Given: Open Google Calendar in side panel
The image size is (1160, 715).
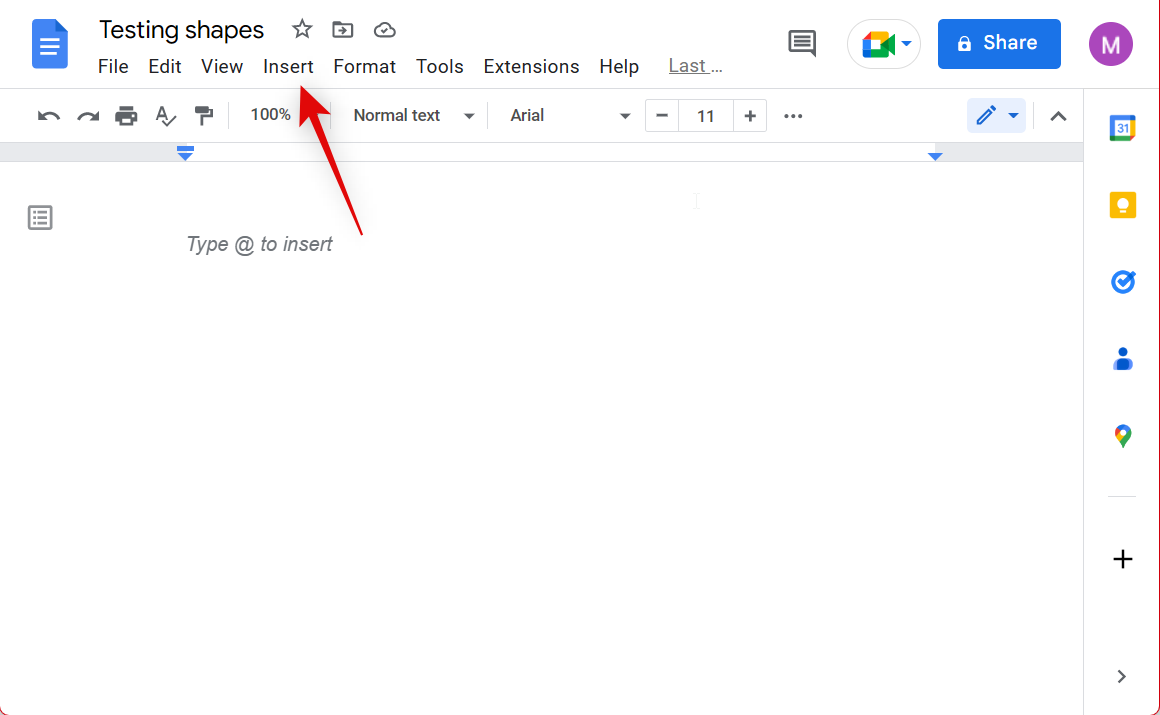Looking at the screenshot, I should pyautogui.click(x=1122, y=128).
